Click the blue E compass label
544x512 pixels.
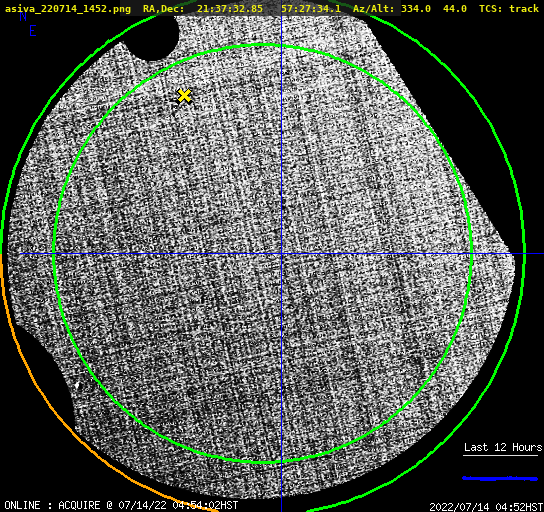pyautogui.click(x=33, y=31)
